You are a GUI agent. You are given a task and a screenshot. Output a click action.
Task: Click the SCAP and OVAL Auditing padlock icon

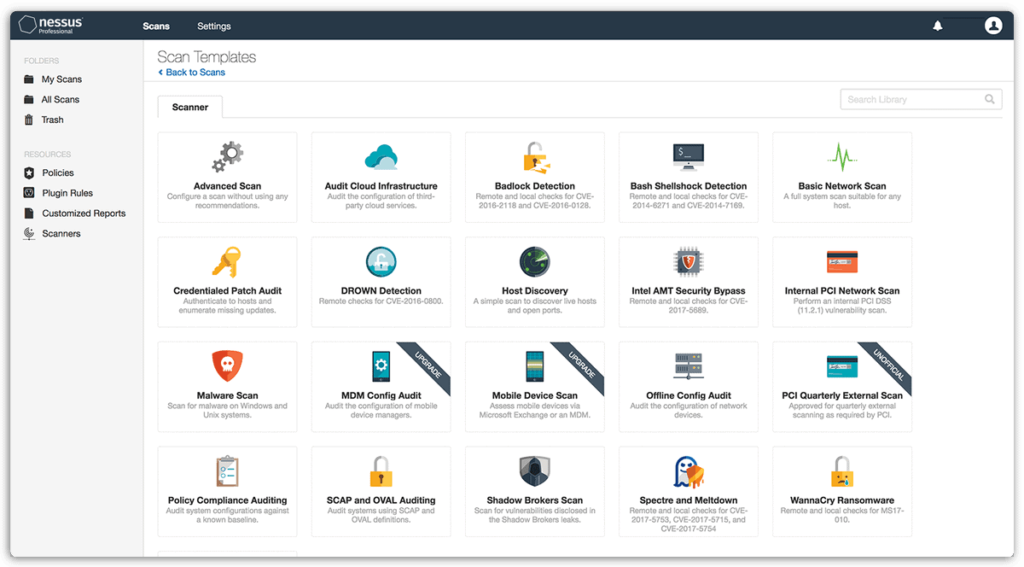[381, 472]
